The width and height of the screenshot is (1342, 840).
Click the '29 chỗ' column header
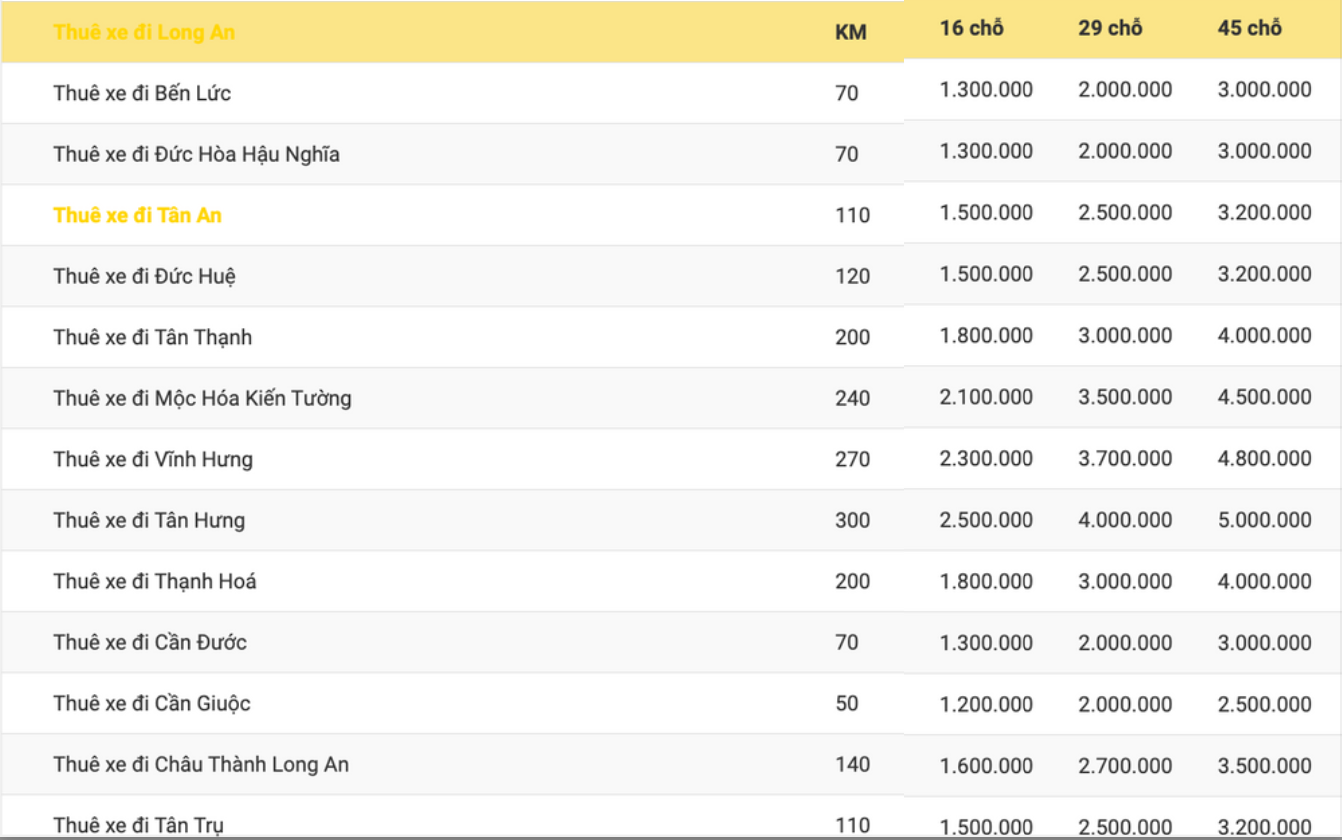click(x=1110, y=28)
